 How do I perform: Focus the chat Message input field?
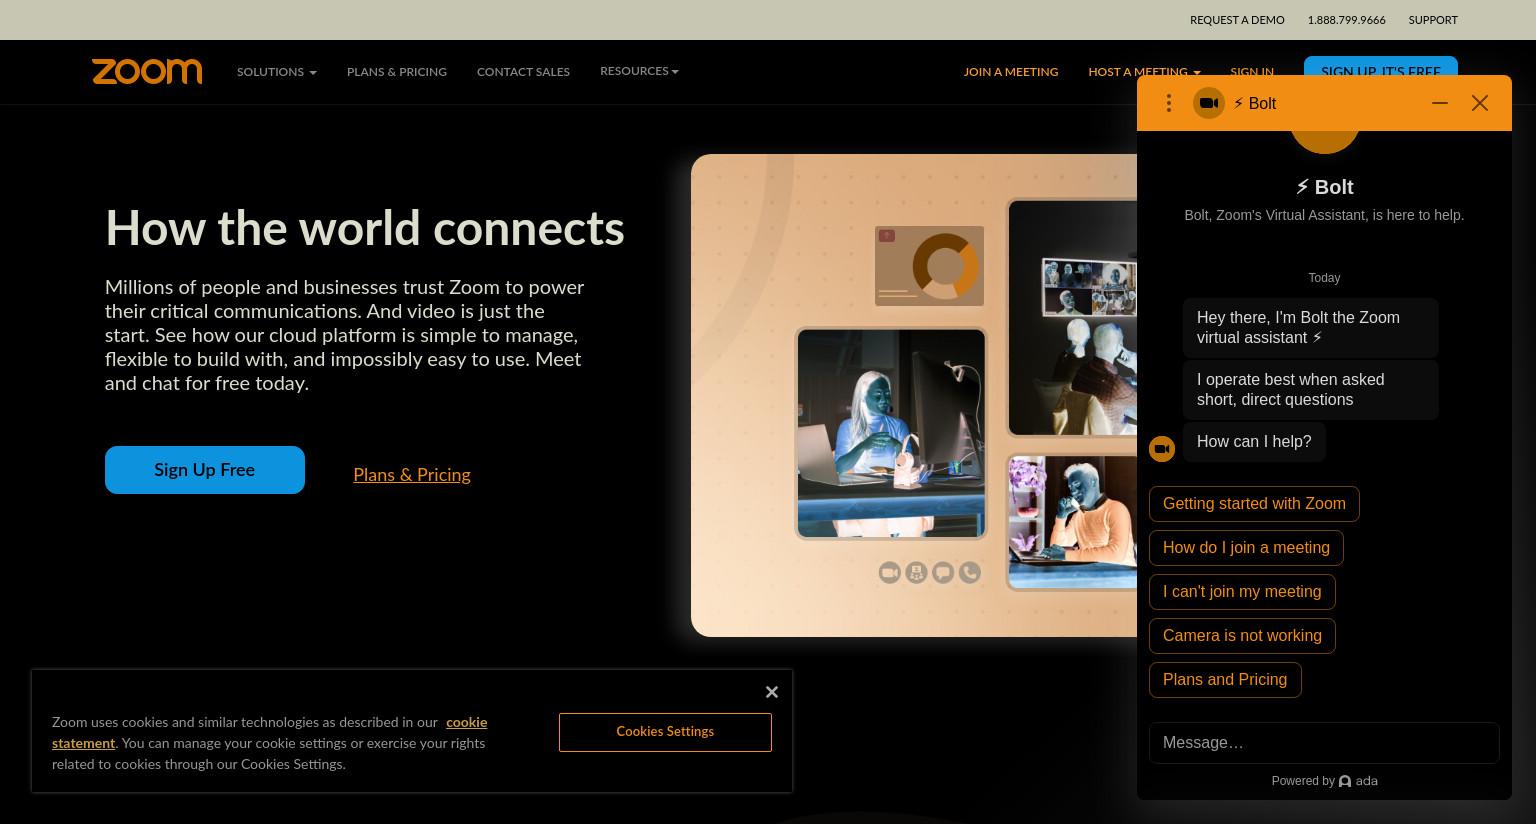1324,743
